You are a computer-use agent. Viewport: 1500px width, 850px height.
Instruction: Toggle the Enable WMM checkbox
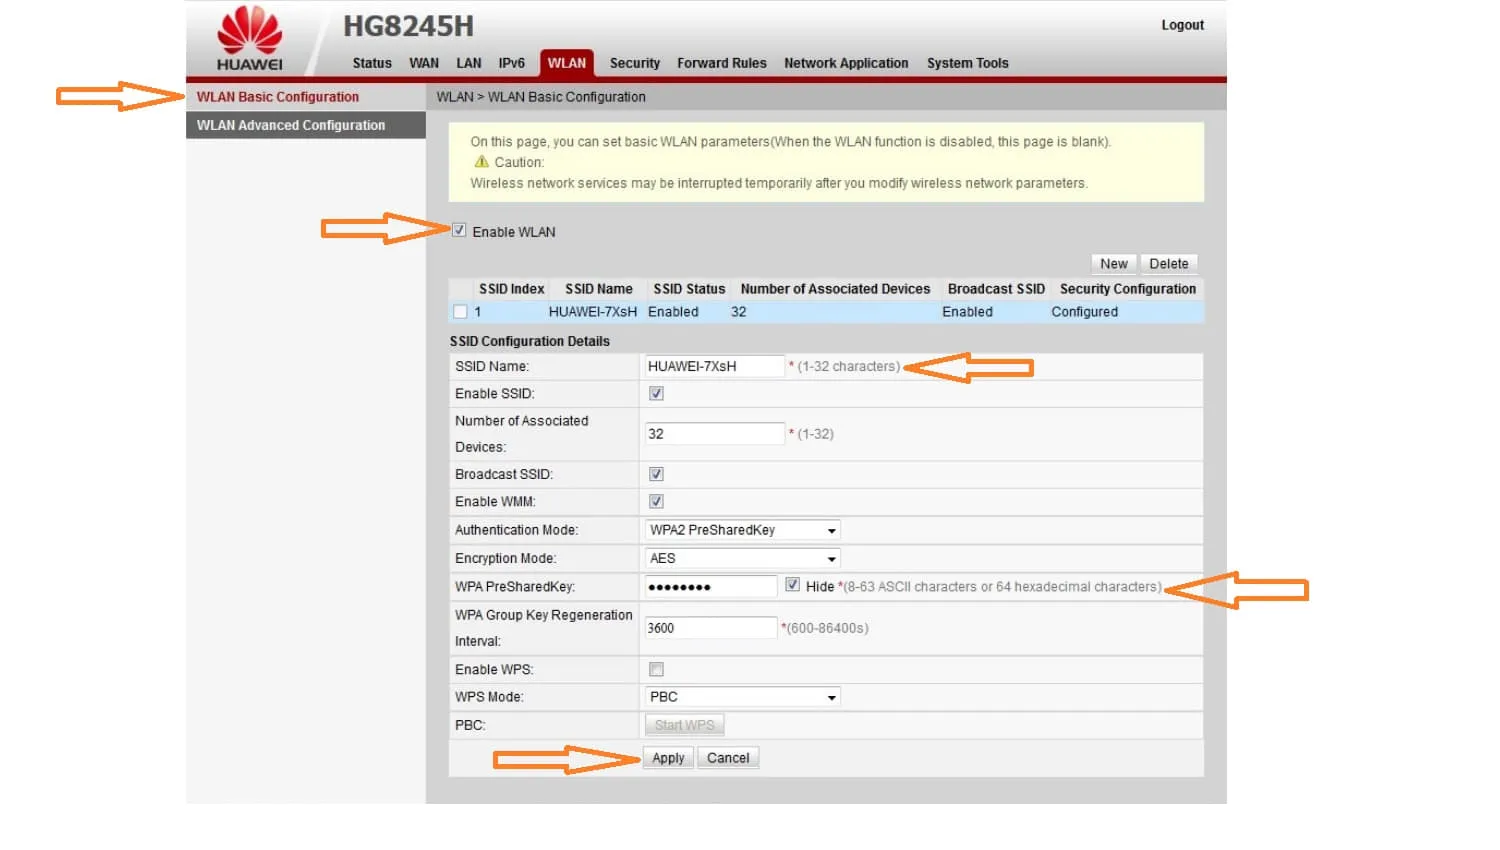point(656,501)
